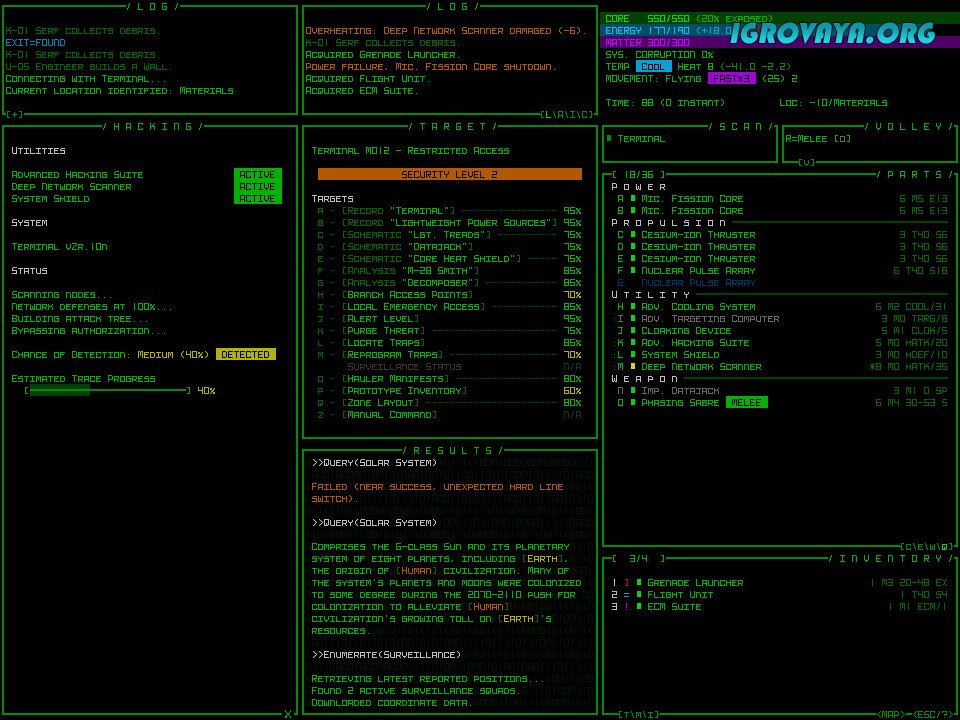Click yellow status square beside Deep Network Scanner
The height and width of the screenshot is (720, 960).
(633, 367)
